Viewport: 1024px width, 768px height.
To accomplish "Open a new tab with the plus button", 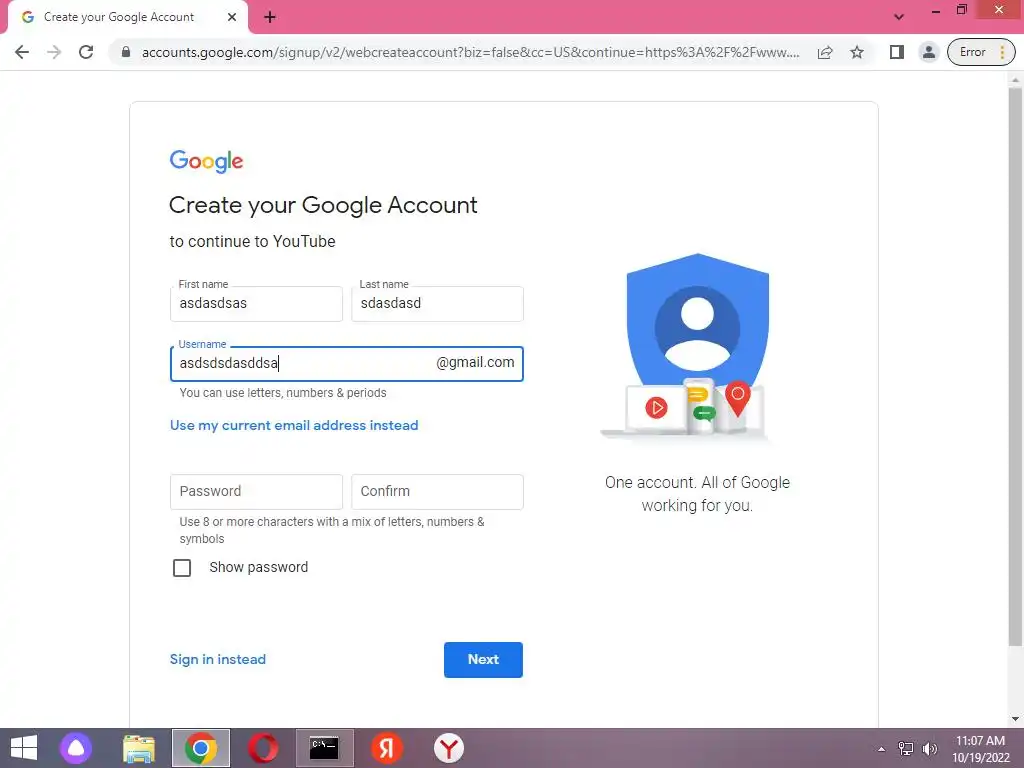I will coord(270,18).
